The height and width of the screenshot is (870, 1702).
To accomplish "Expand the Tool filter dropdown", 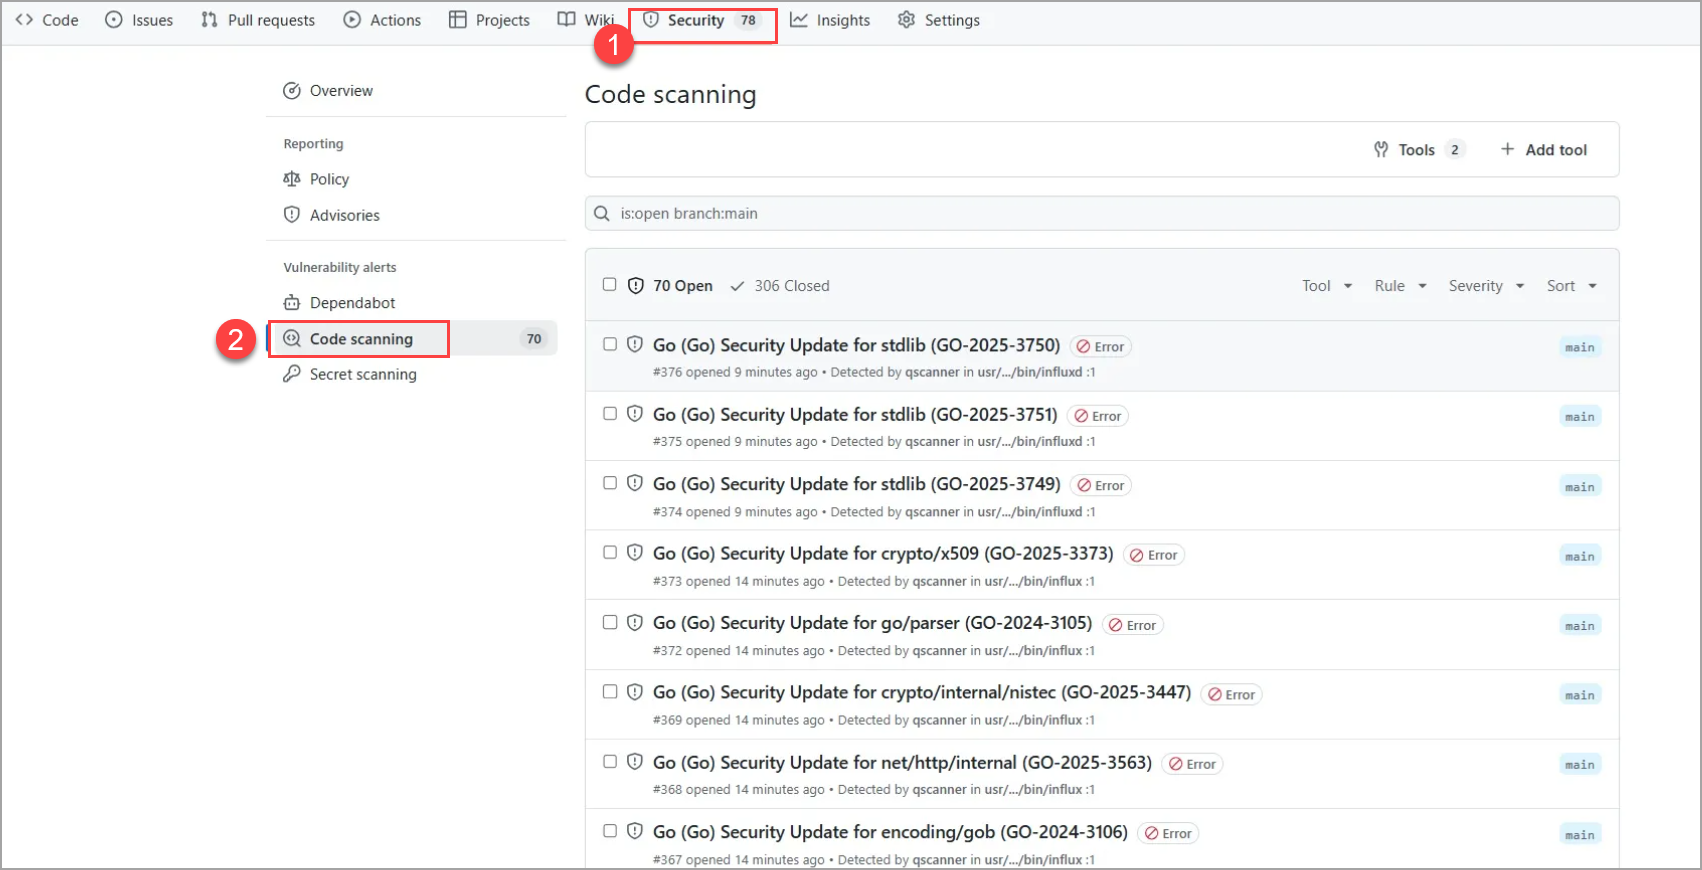I will (x=1327, y=286).
